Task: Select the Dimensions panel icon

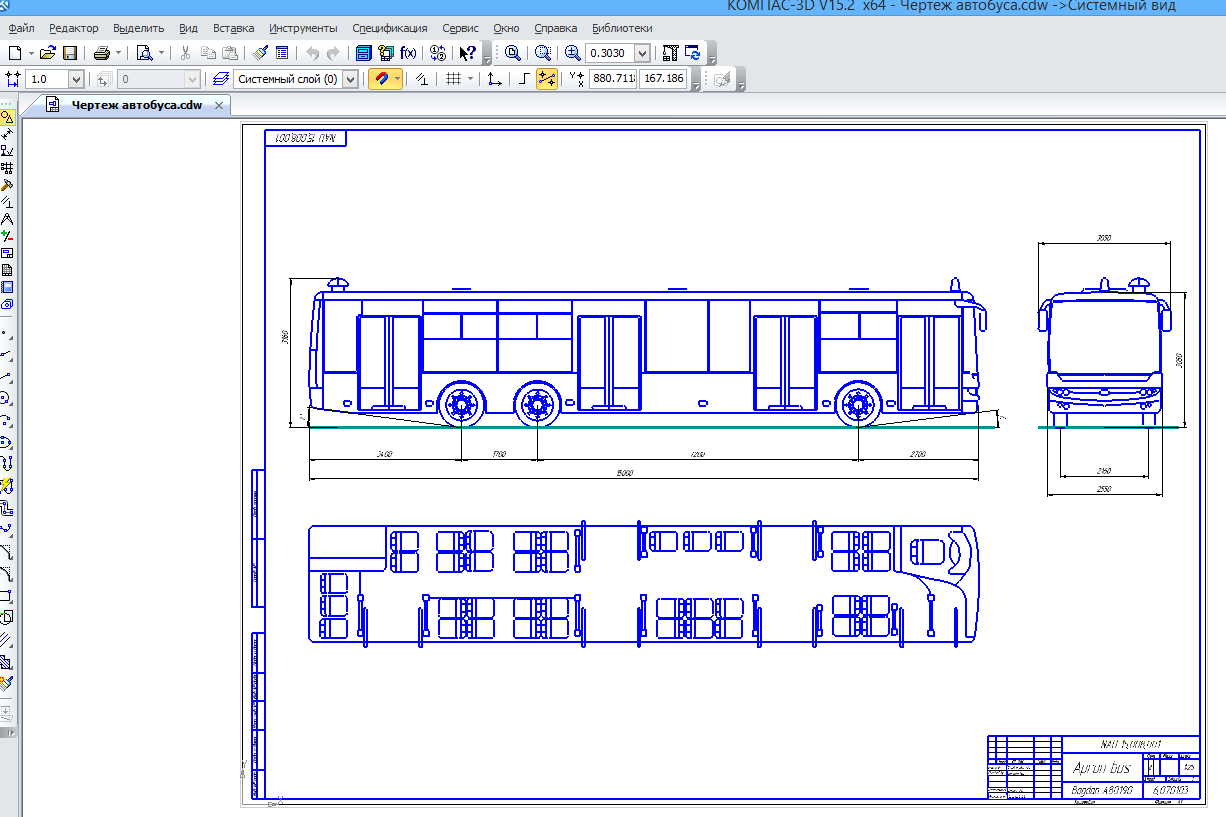Action: tap(7, 134)
